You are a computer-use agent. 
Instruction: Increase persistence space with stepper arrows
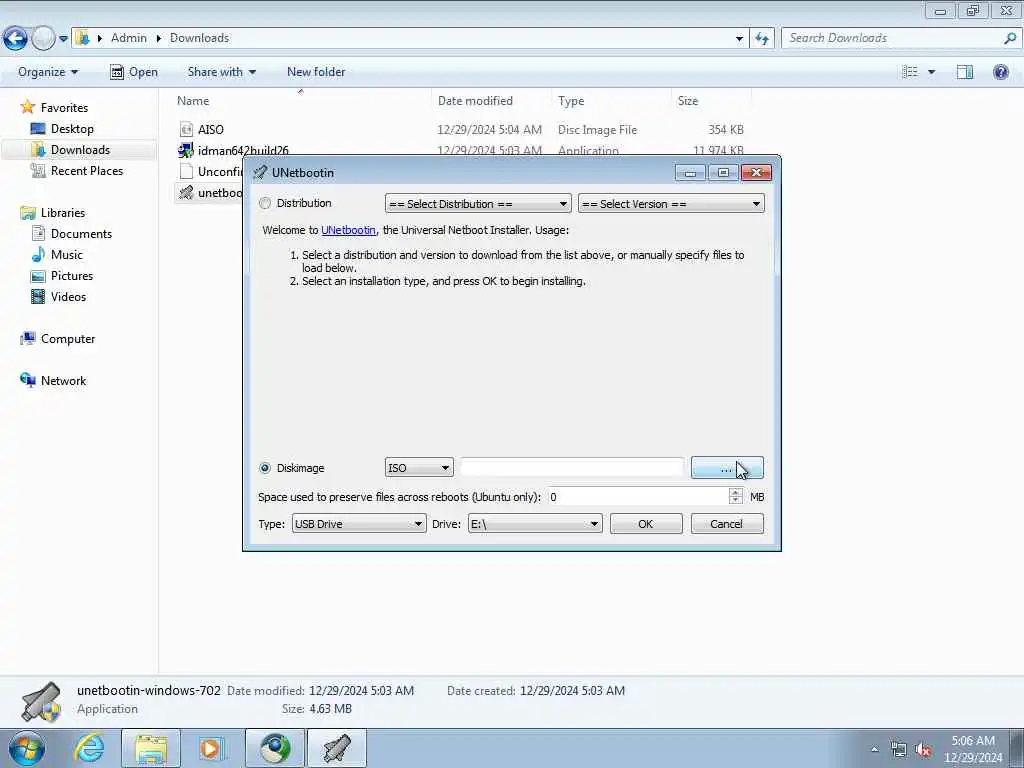(x=735, y=492)
